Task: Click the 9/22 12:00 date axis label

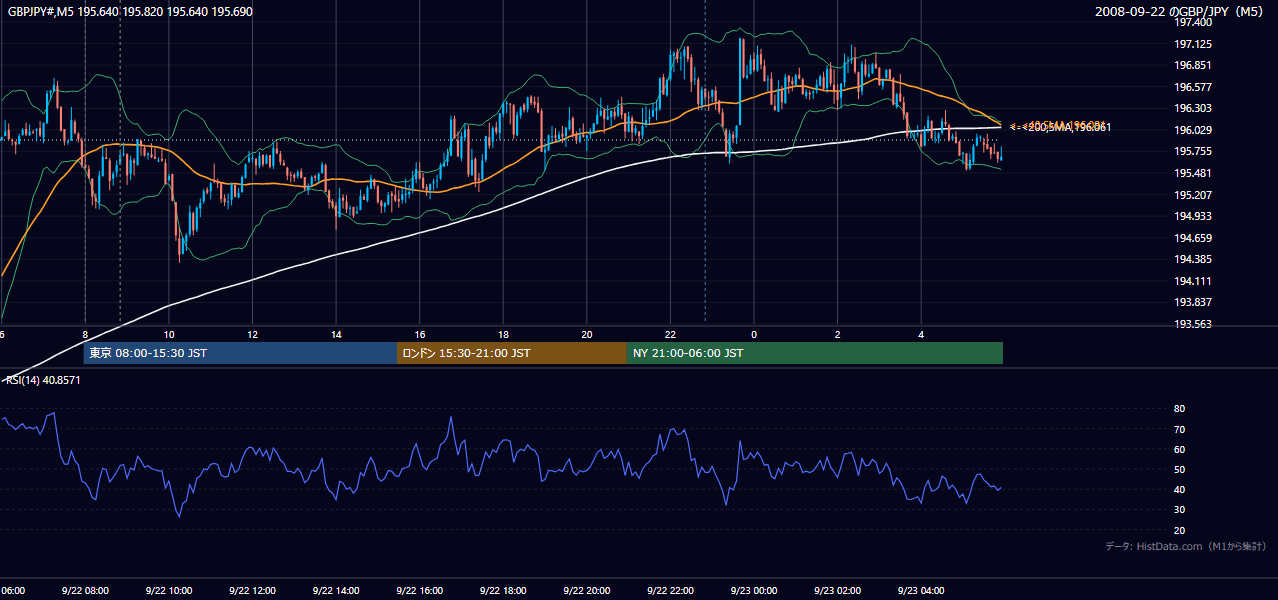Action: pos(252,590)
